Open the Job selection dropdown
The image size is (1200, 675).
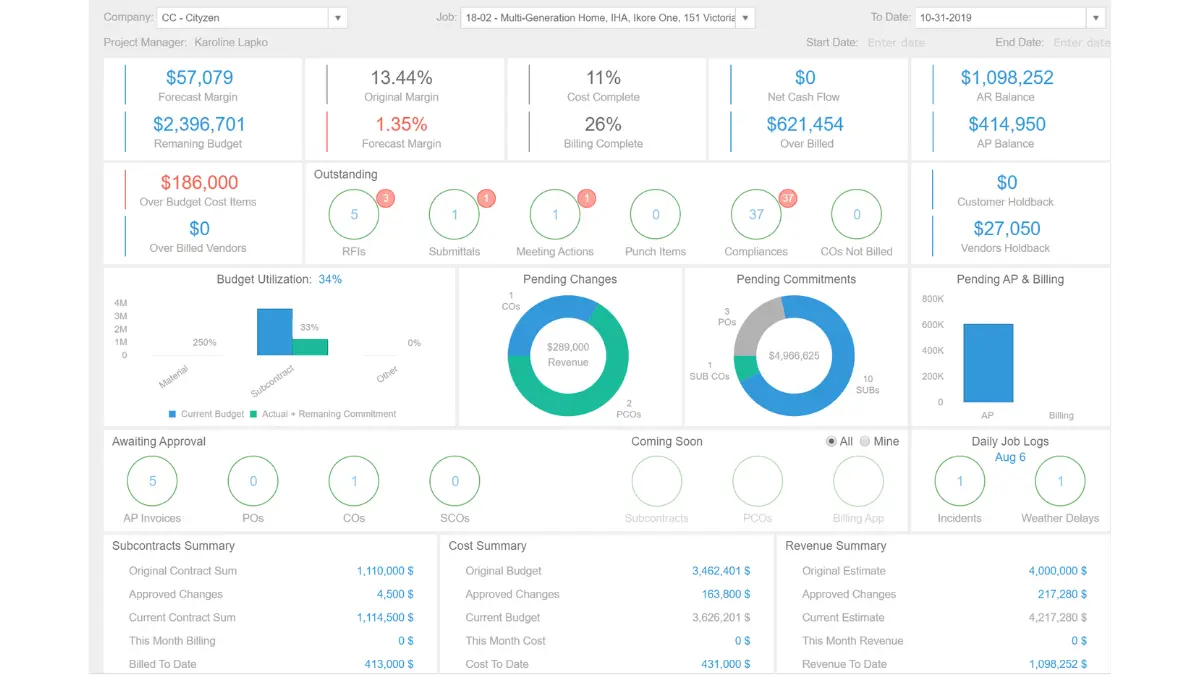point(745,18)
